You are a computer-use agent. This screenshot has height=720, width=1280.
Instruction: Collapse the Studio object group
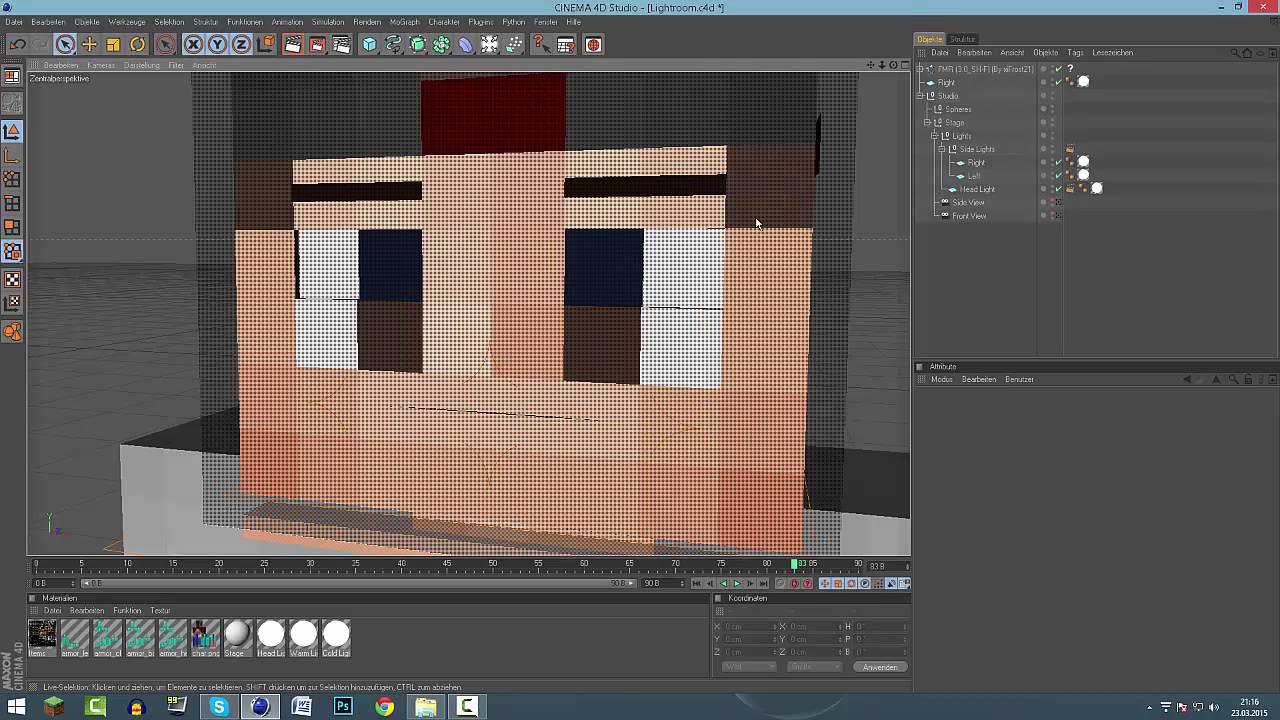pyautogui.click(x=921, y=96)
